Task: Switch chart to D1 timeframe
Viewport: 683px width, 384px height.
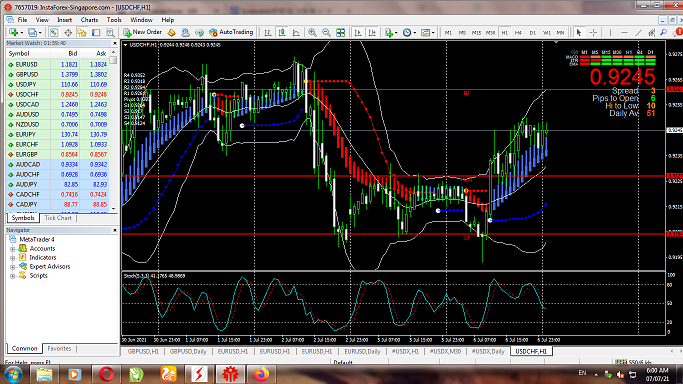Action: (x=532, y=33)
